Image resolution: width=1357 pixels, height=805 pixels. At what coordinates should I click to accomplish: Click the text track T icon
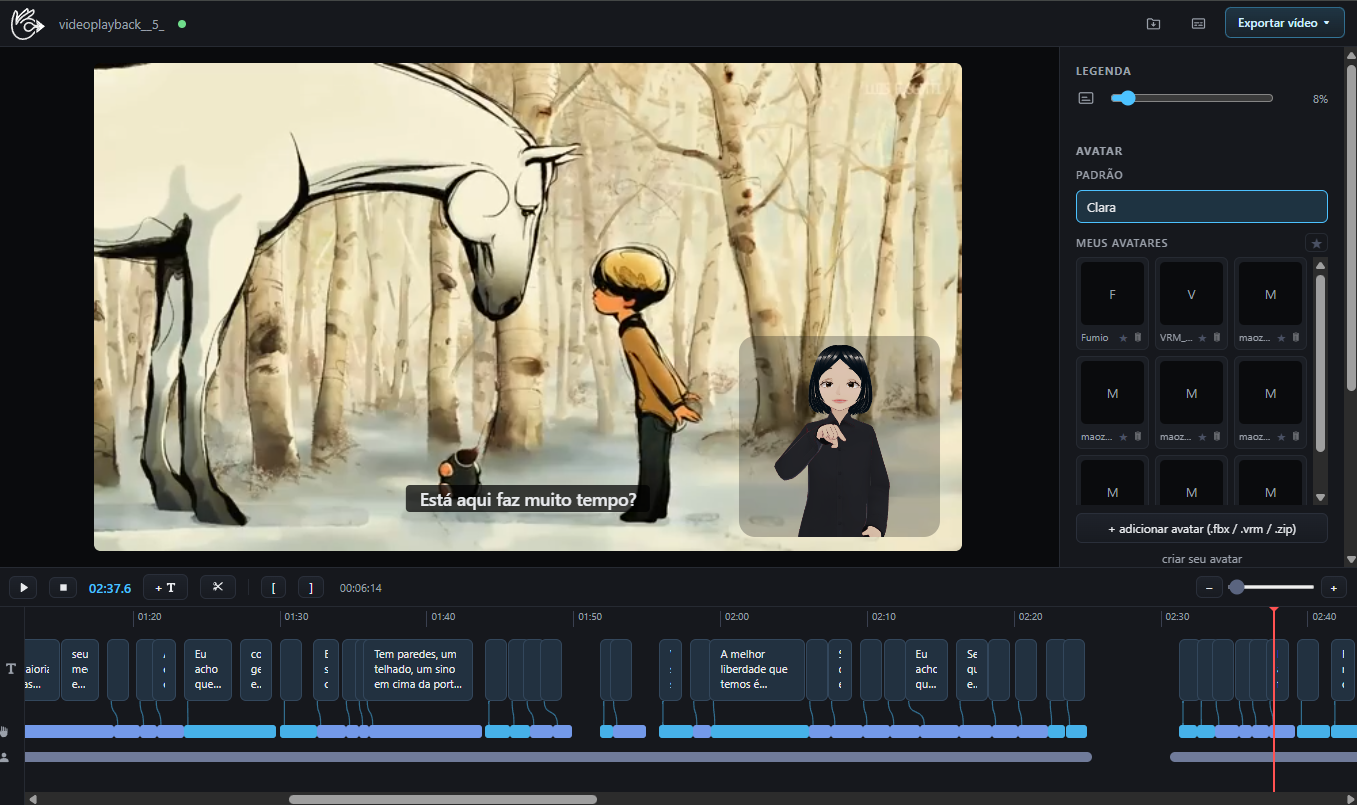(11, 668)
